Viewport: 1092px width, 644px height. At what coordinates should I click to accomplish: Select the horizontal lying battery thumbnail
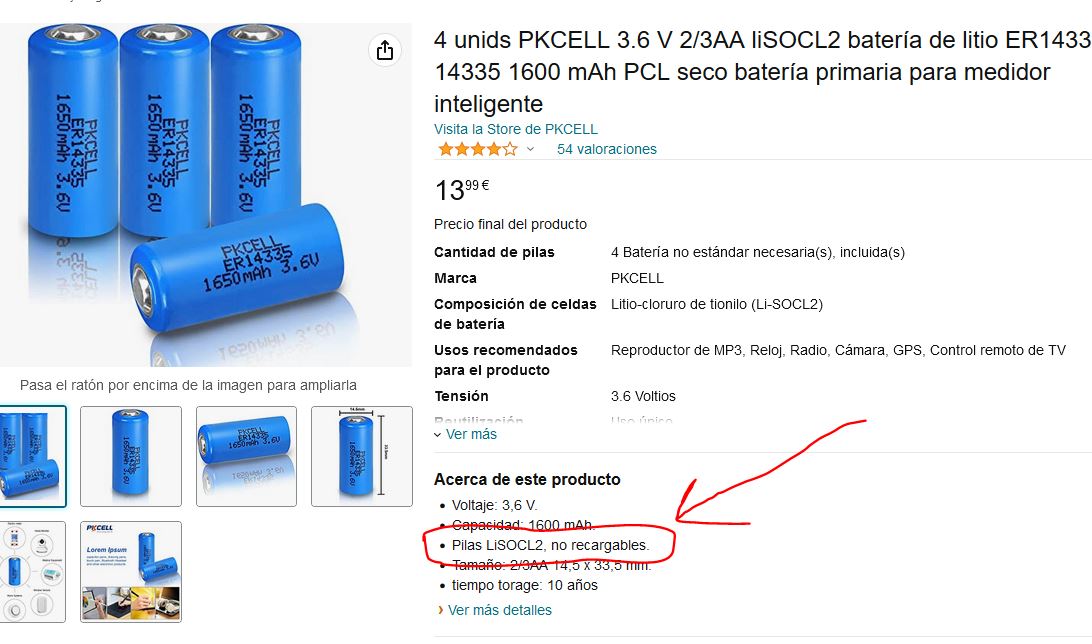pyautogui.click(x=247, y=456)
